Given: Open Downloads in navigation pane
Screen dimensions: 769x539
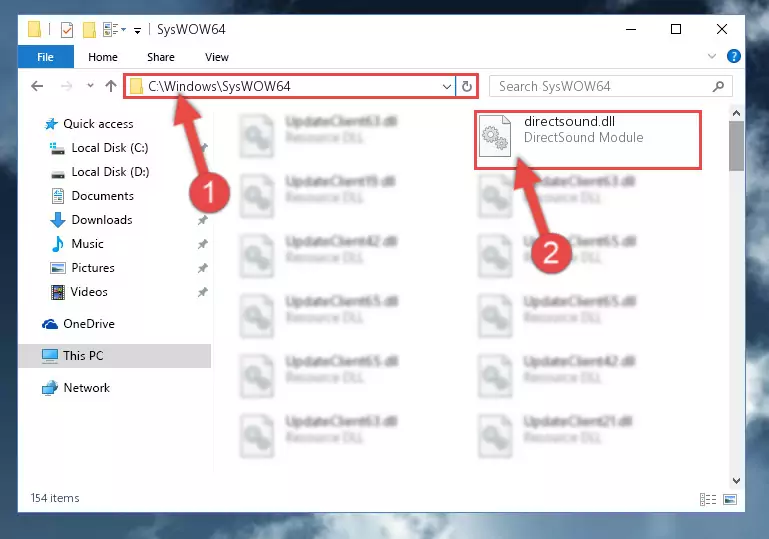Looking at the screenshot, I should (102, 220).
